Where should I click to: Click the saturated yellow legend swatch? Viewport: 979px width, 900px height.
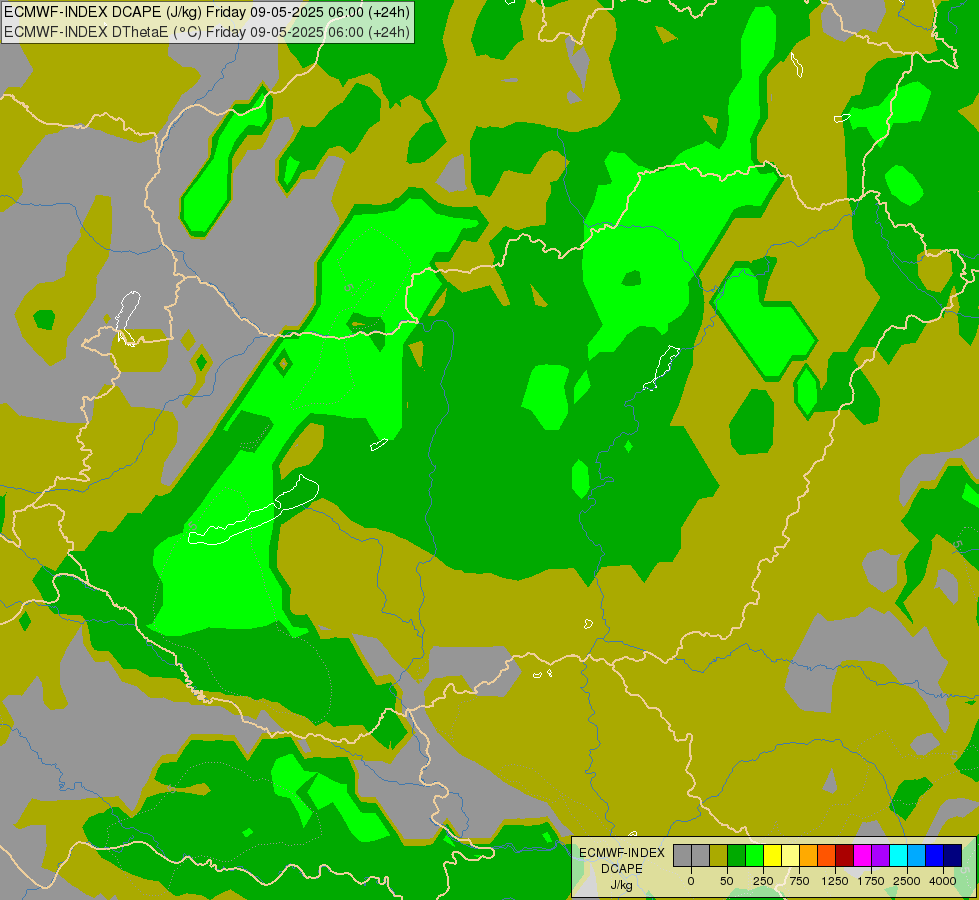click(772, 855)
